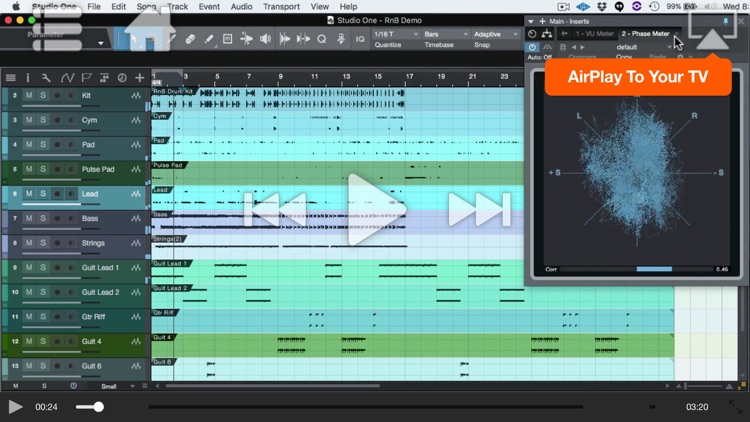Open the Parameter dropdown arrow

(100, 43)
